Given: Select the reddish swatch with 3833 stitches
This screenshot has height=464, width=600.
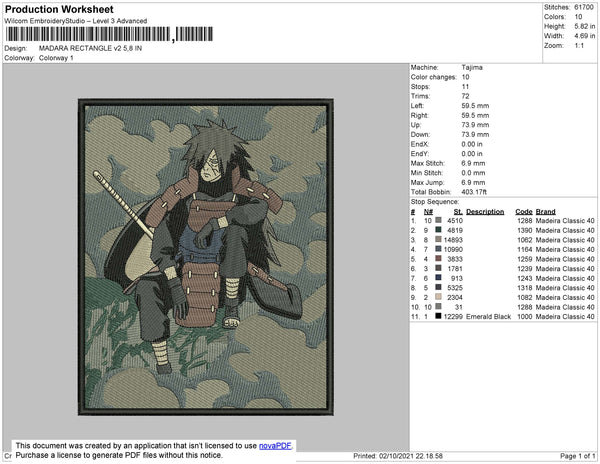Looking at the screenshot, I should (438, 259).
